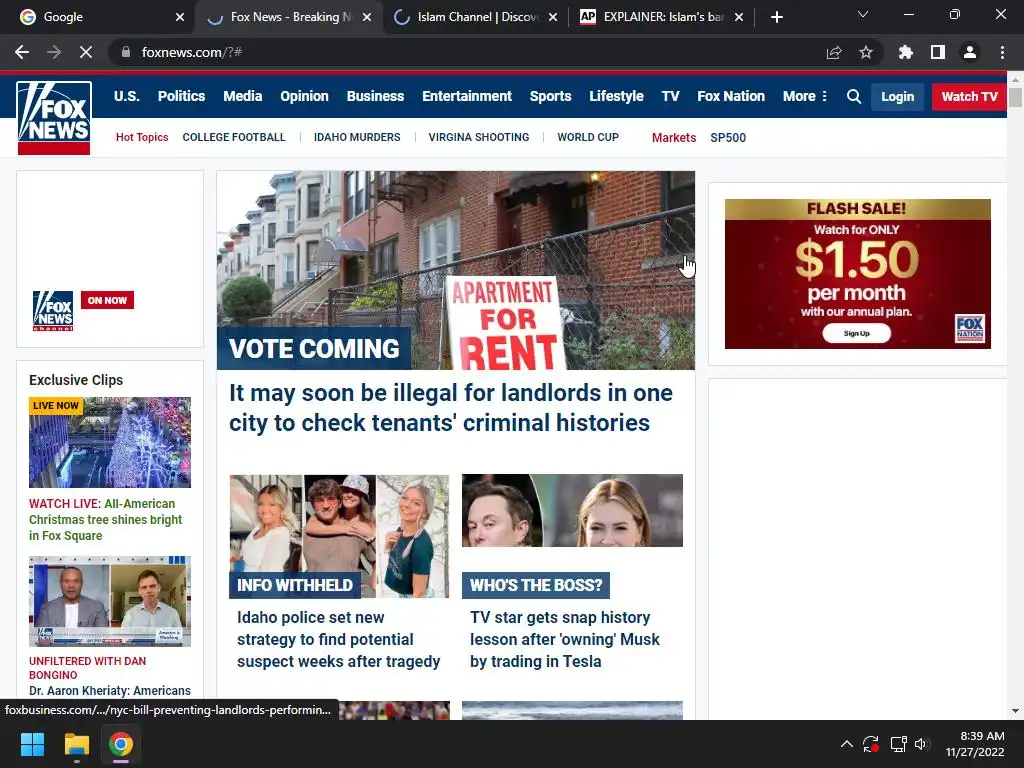The image size is (1024, 768).
Task: Expand the More menu in navigation
Action: (805, 97)
